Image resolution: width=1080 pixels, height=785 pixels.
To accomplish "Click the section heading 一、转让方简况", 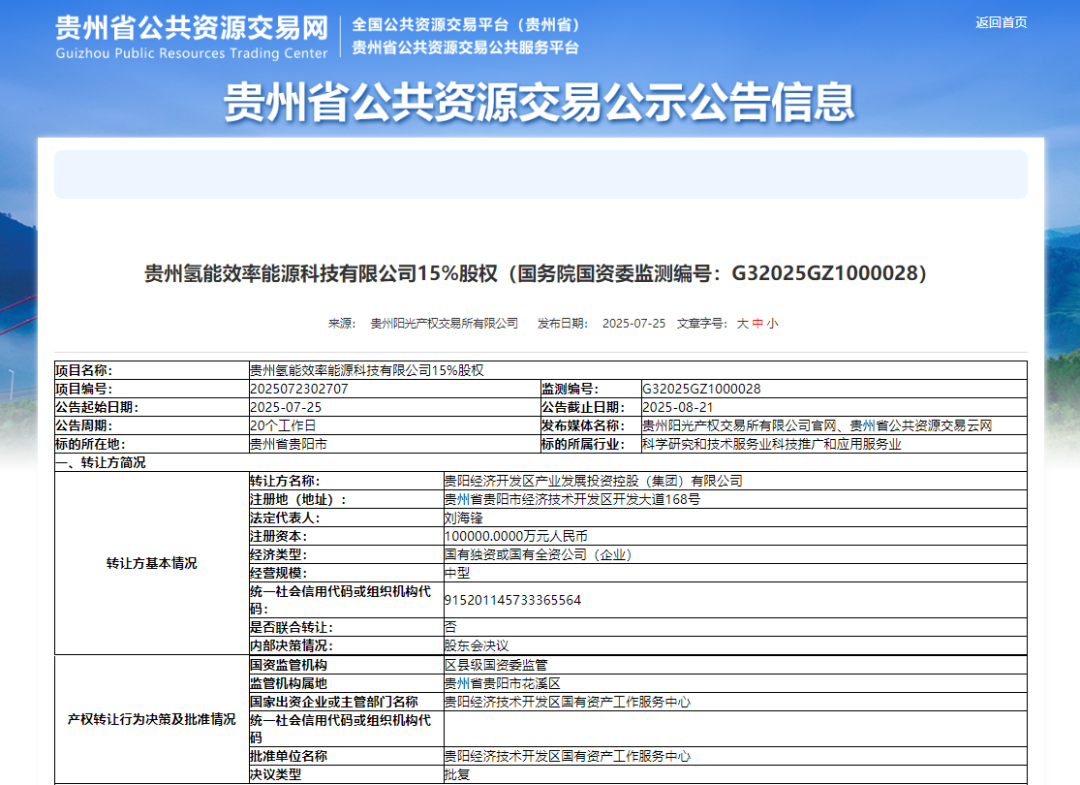I will coord(101,463).
